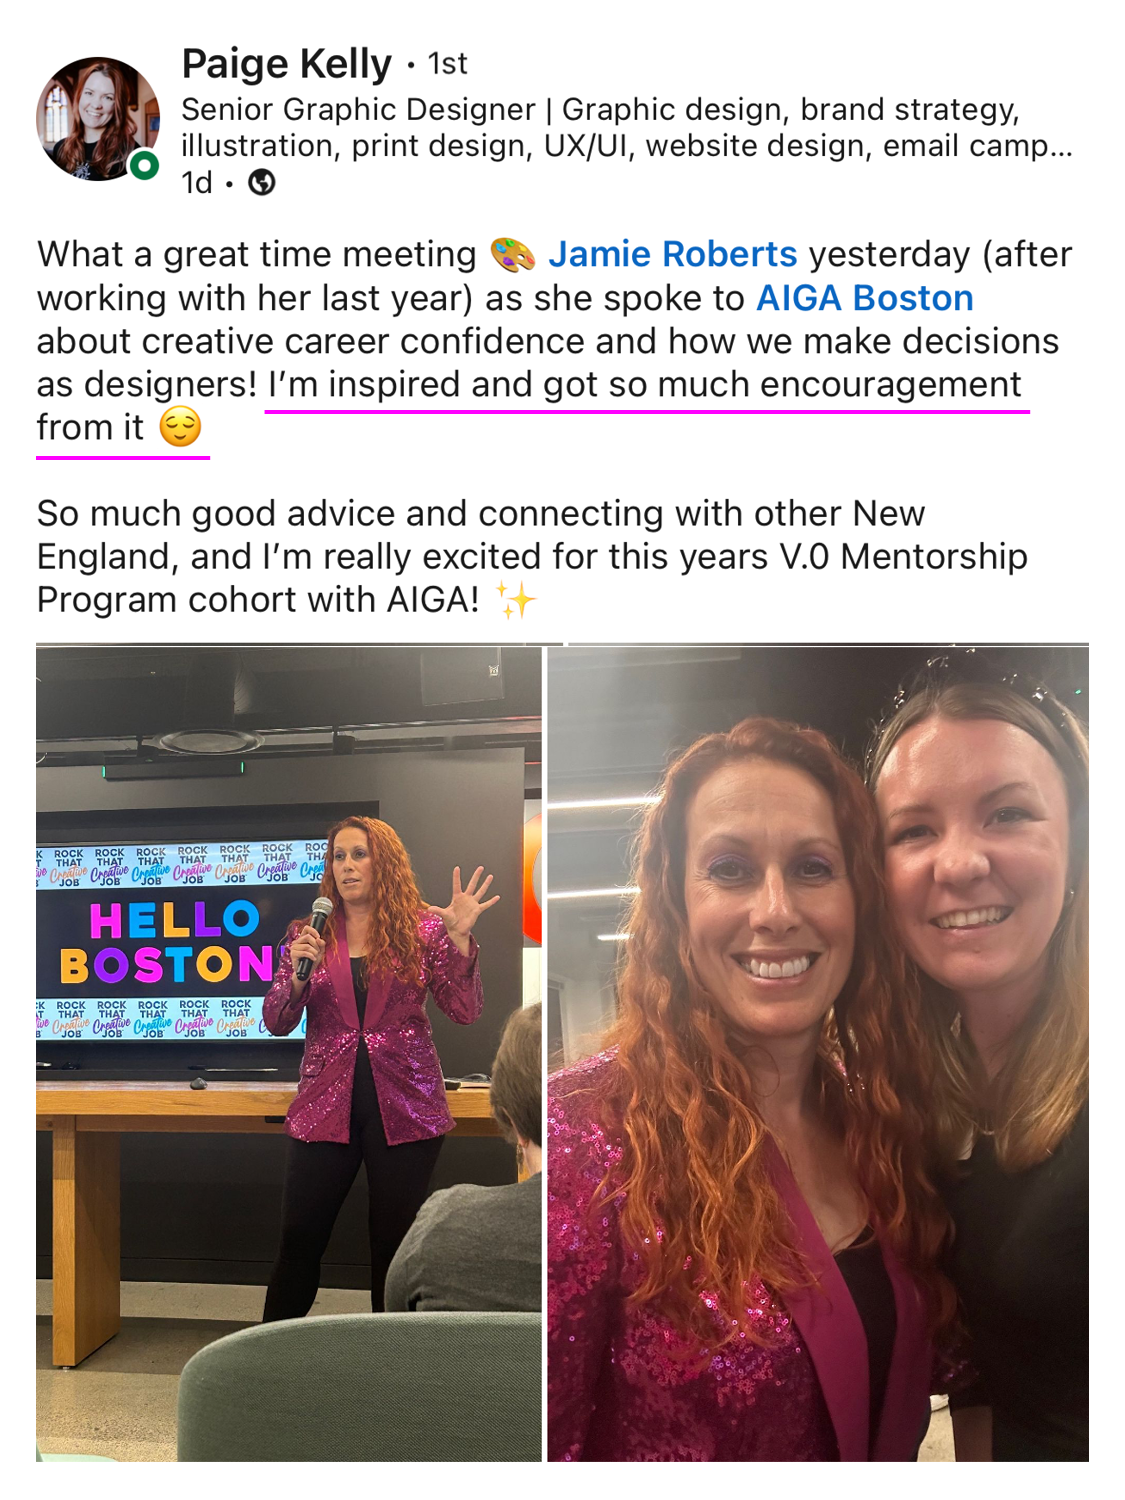
Task: Click the 'What a great time meeting' text
Action: [257, 255]
